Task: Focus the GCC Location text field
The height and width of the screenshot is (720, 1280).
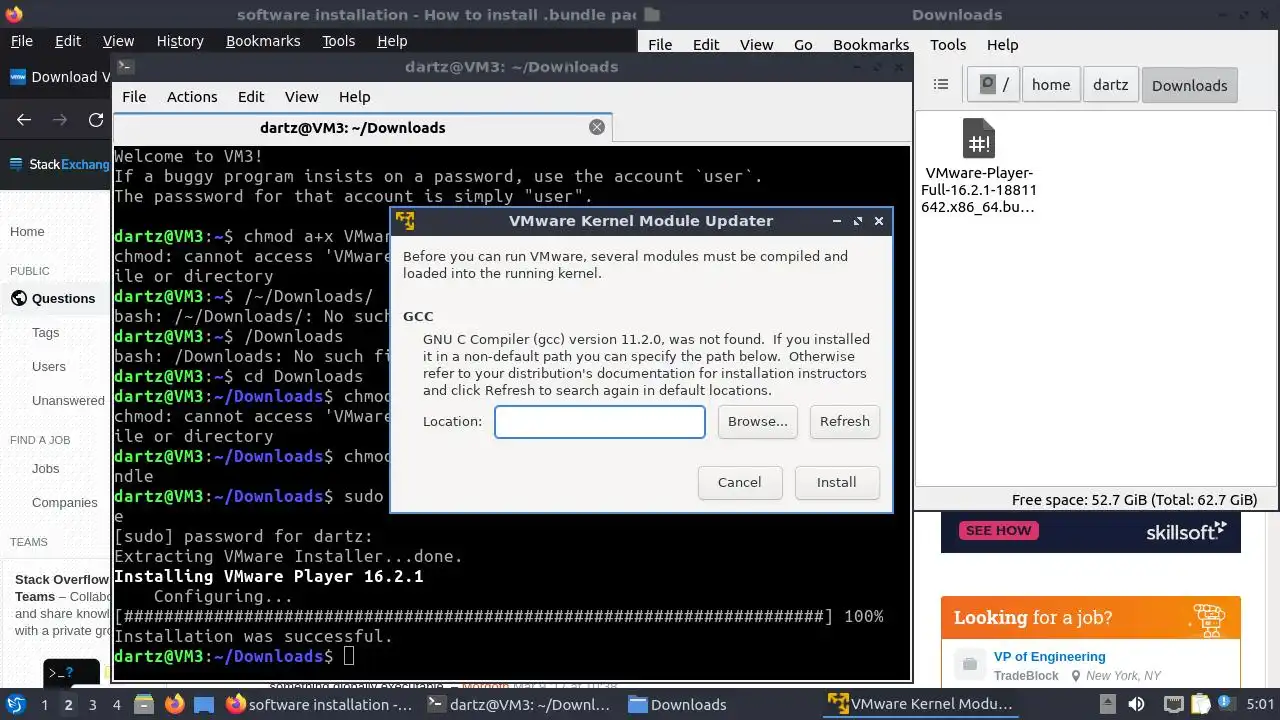Action: point(600,421)
